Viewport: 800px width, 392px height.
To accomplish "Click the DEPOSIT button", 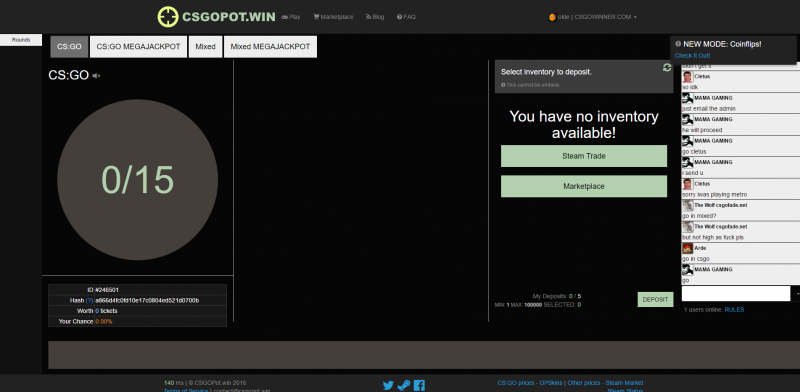I will (655, 300).
